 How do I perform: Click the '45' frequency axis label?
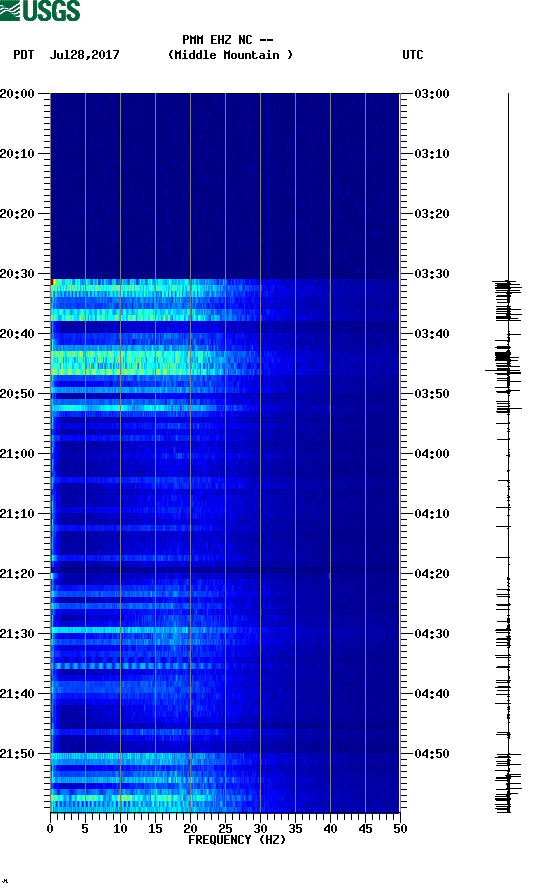tap(365, 829)
